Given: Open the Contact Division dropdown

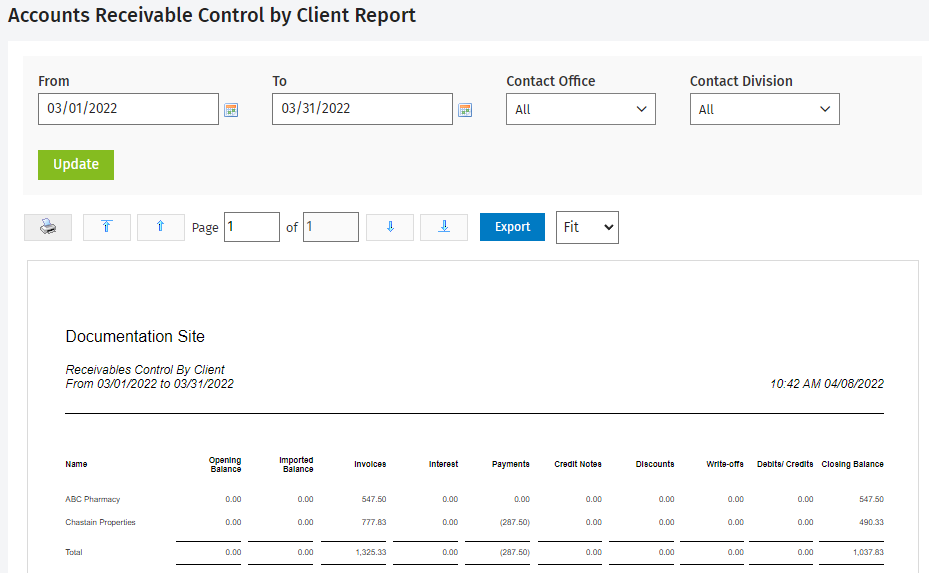Looking at the screenshot, I should [764, 109].
